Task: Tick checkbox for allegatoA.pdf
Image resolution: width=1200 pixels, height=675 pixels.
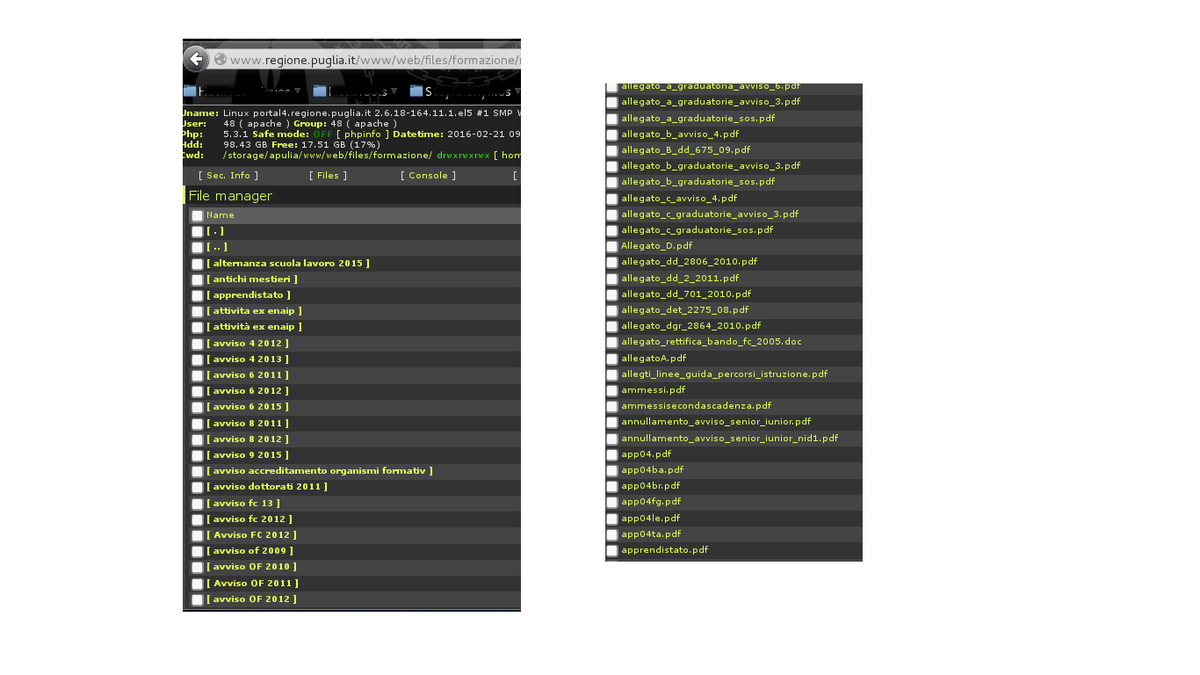Action: tap(612, 358)
